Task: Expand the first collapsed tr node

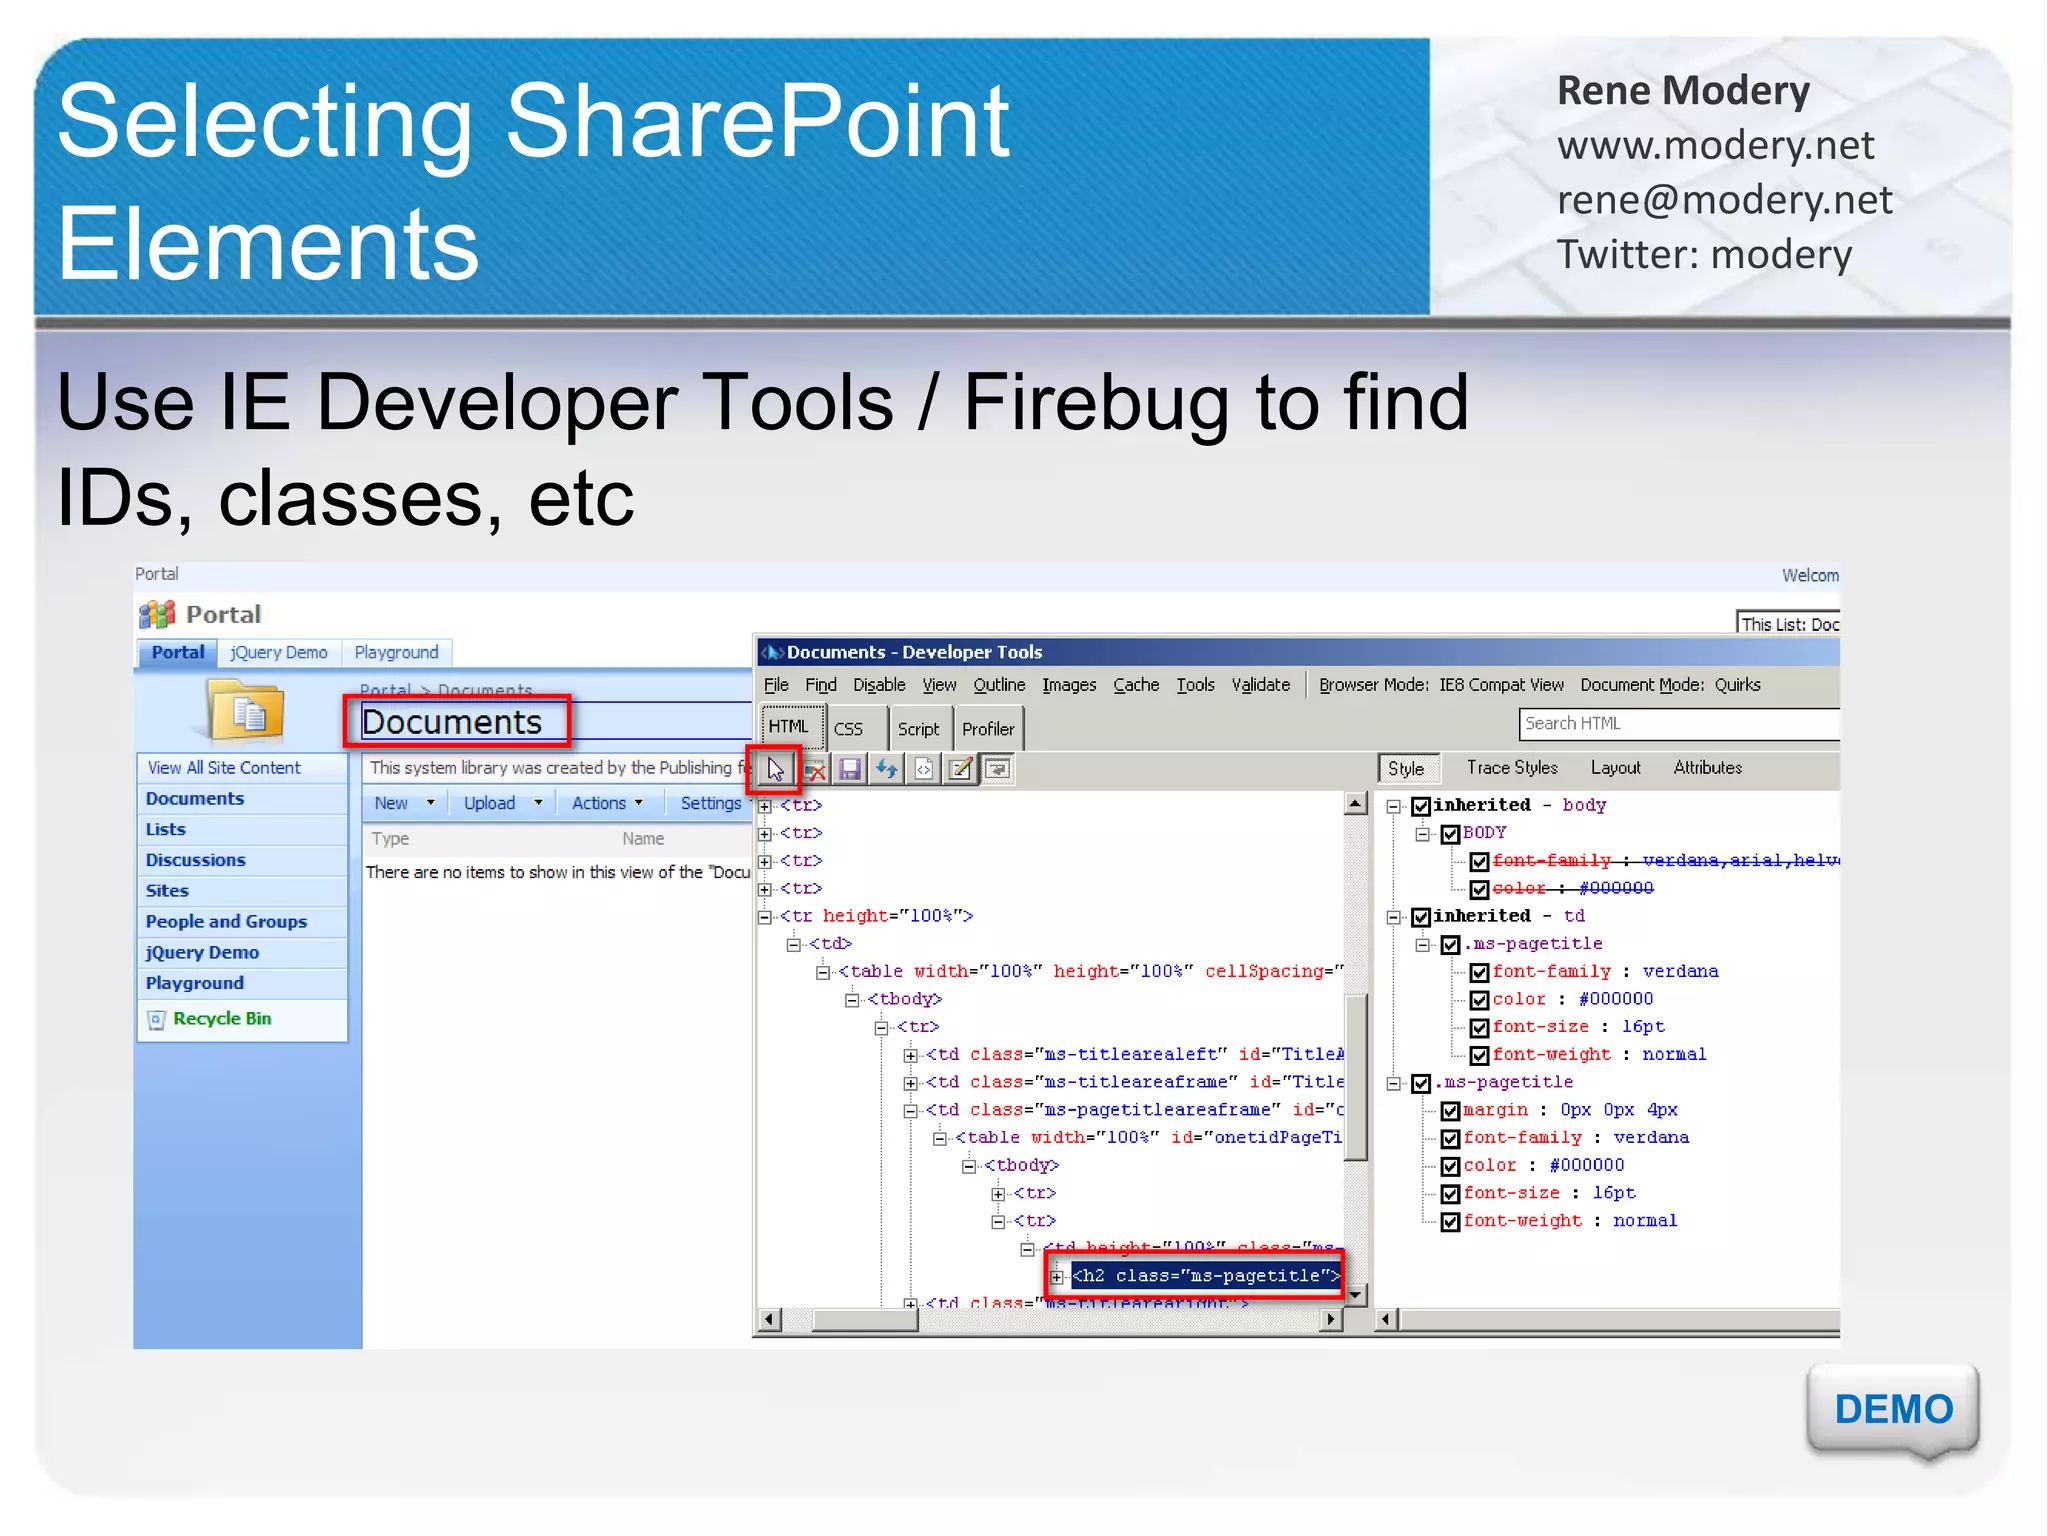Action: click(x=765, y=806)
